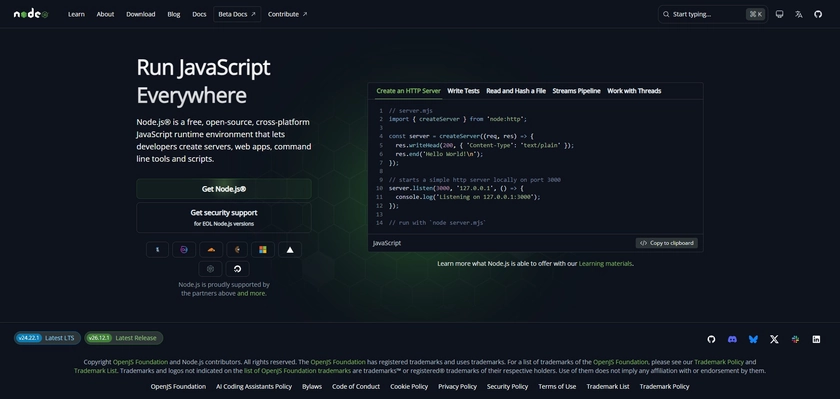Open the Privacy Policy footer link
The width and height of the screenshot is (840, 399).
click(x=457, y=386)
